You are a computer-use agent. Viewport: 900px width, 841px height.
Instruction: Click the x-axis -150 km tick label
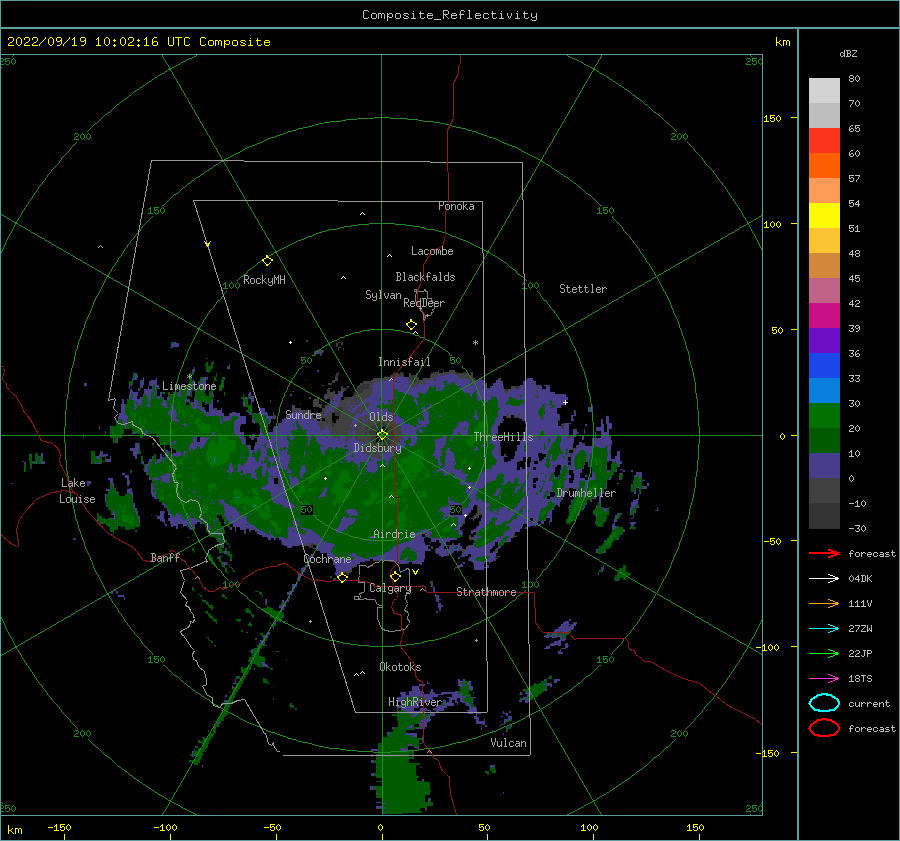[59, 827]
